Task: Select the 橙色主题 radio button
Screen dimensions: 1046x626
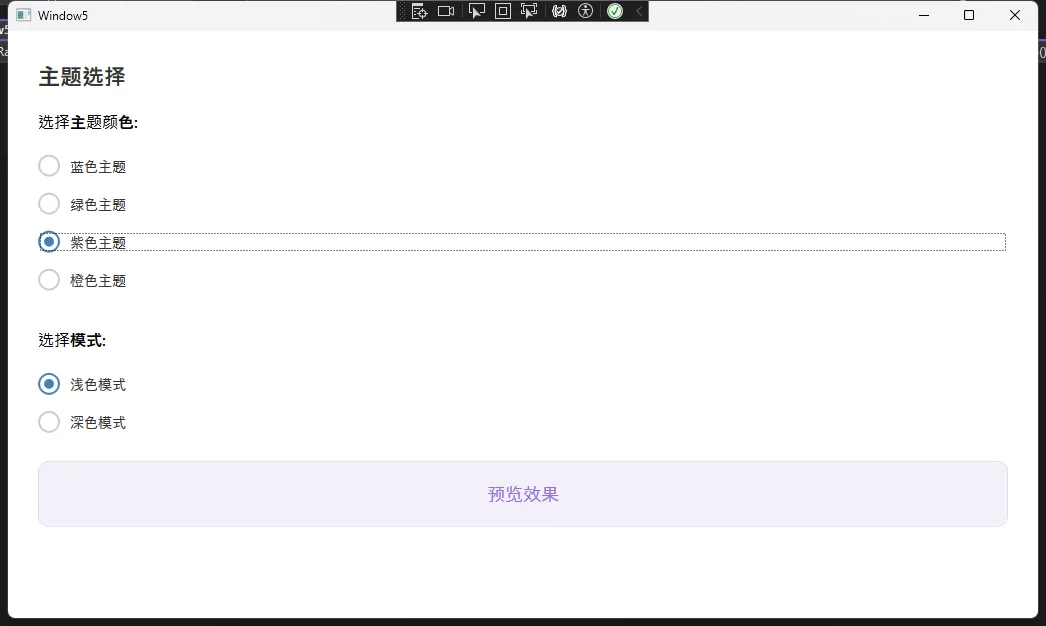Action: (48, 280)
